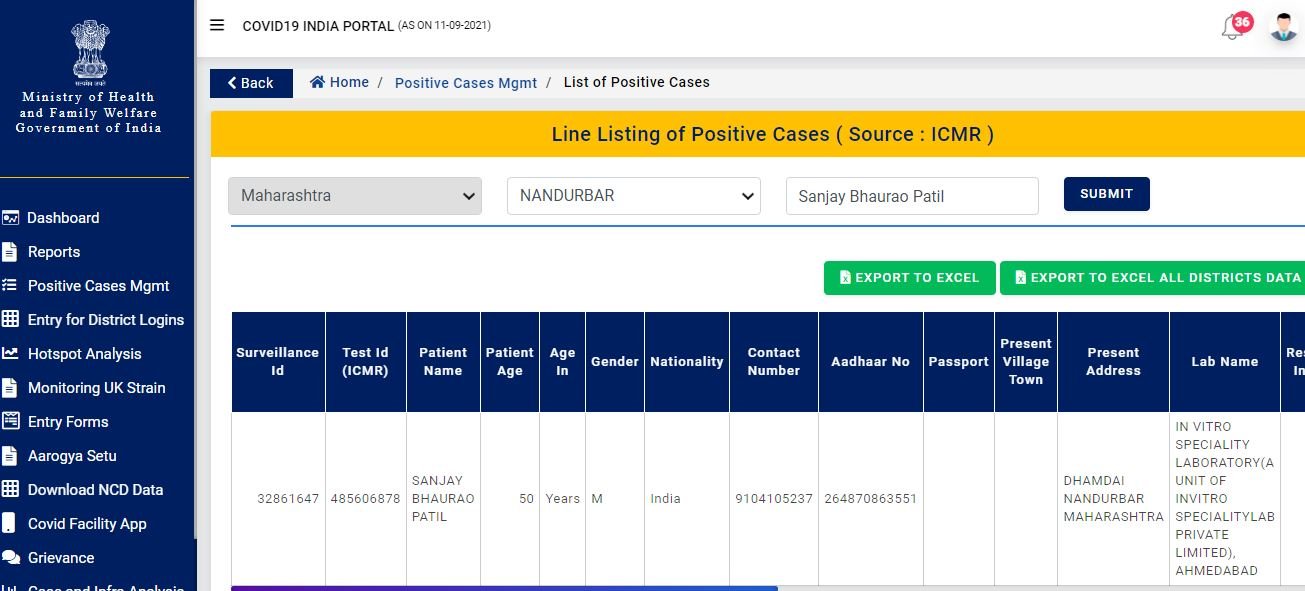This screenshot has height=591, width=1305.
Task: Click the Covid Facility App phone icon
Action: (10, 524)
